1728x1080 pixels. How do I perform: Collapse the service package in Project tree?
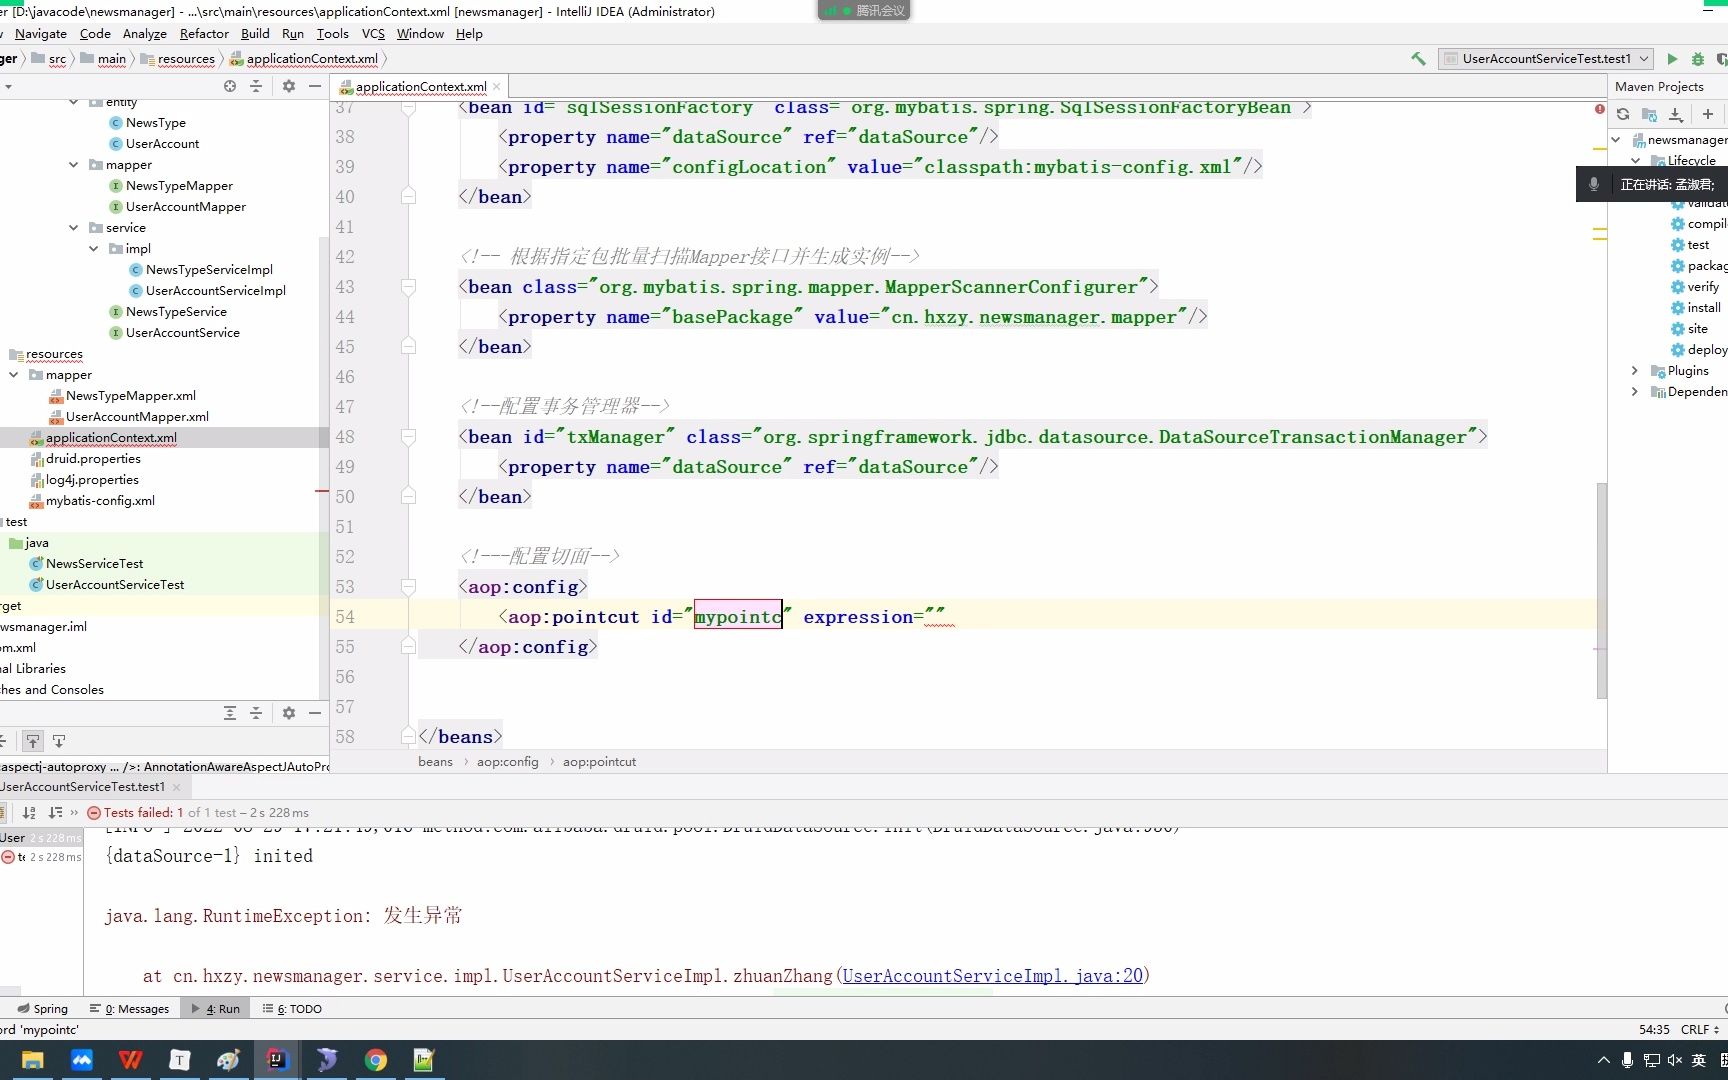(x=74, y=228)
